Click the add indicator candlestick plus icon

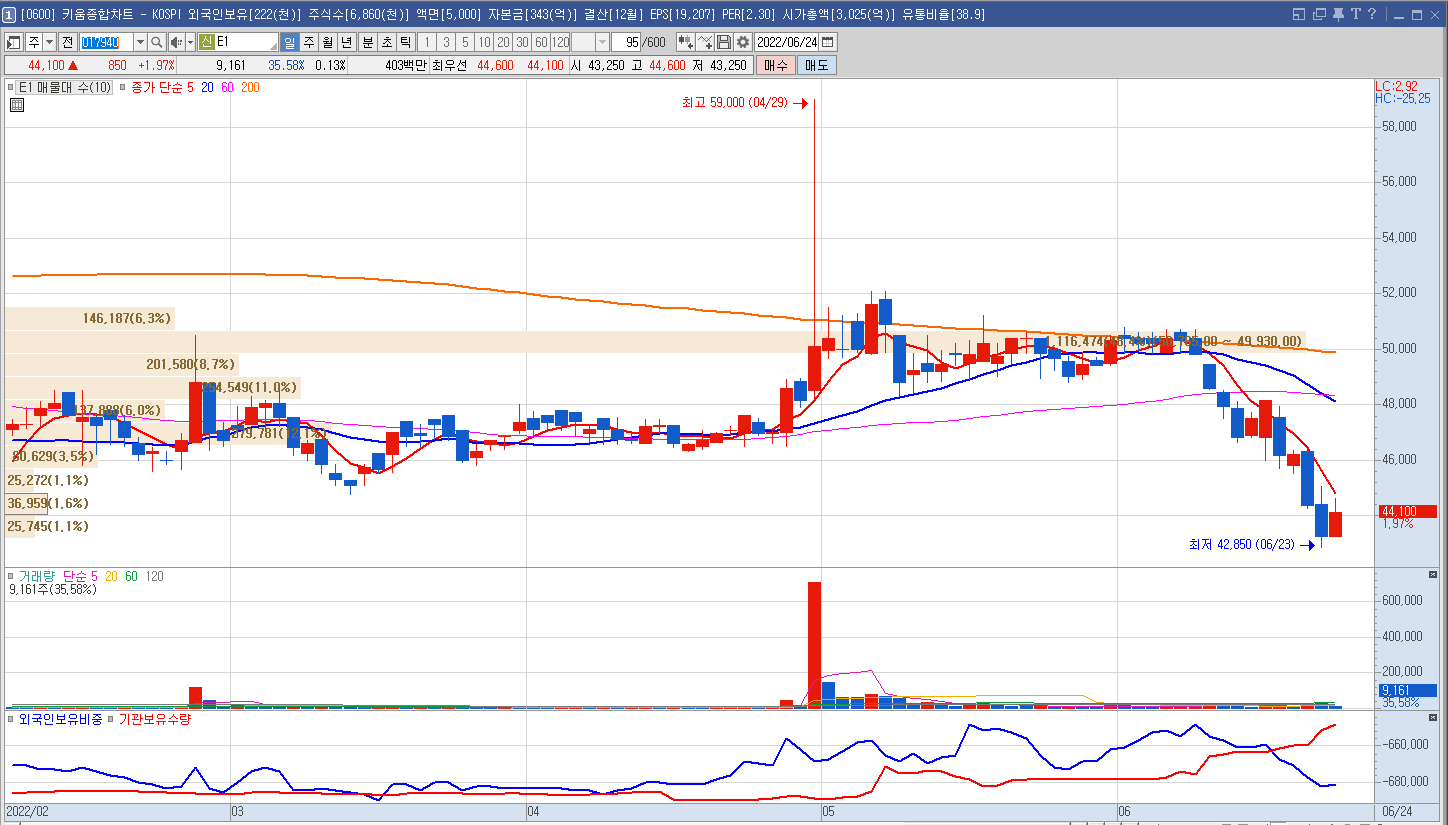tap(686, 42)
